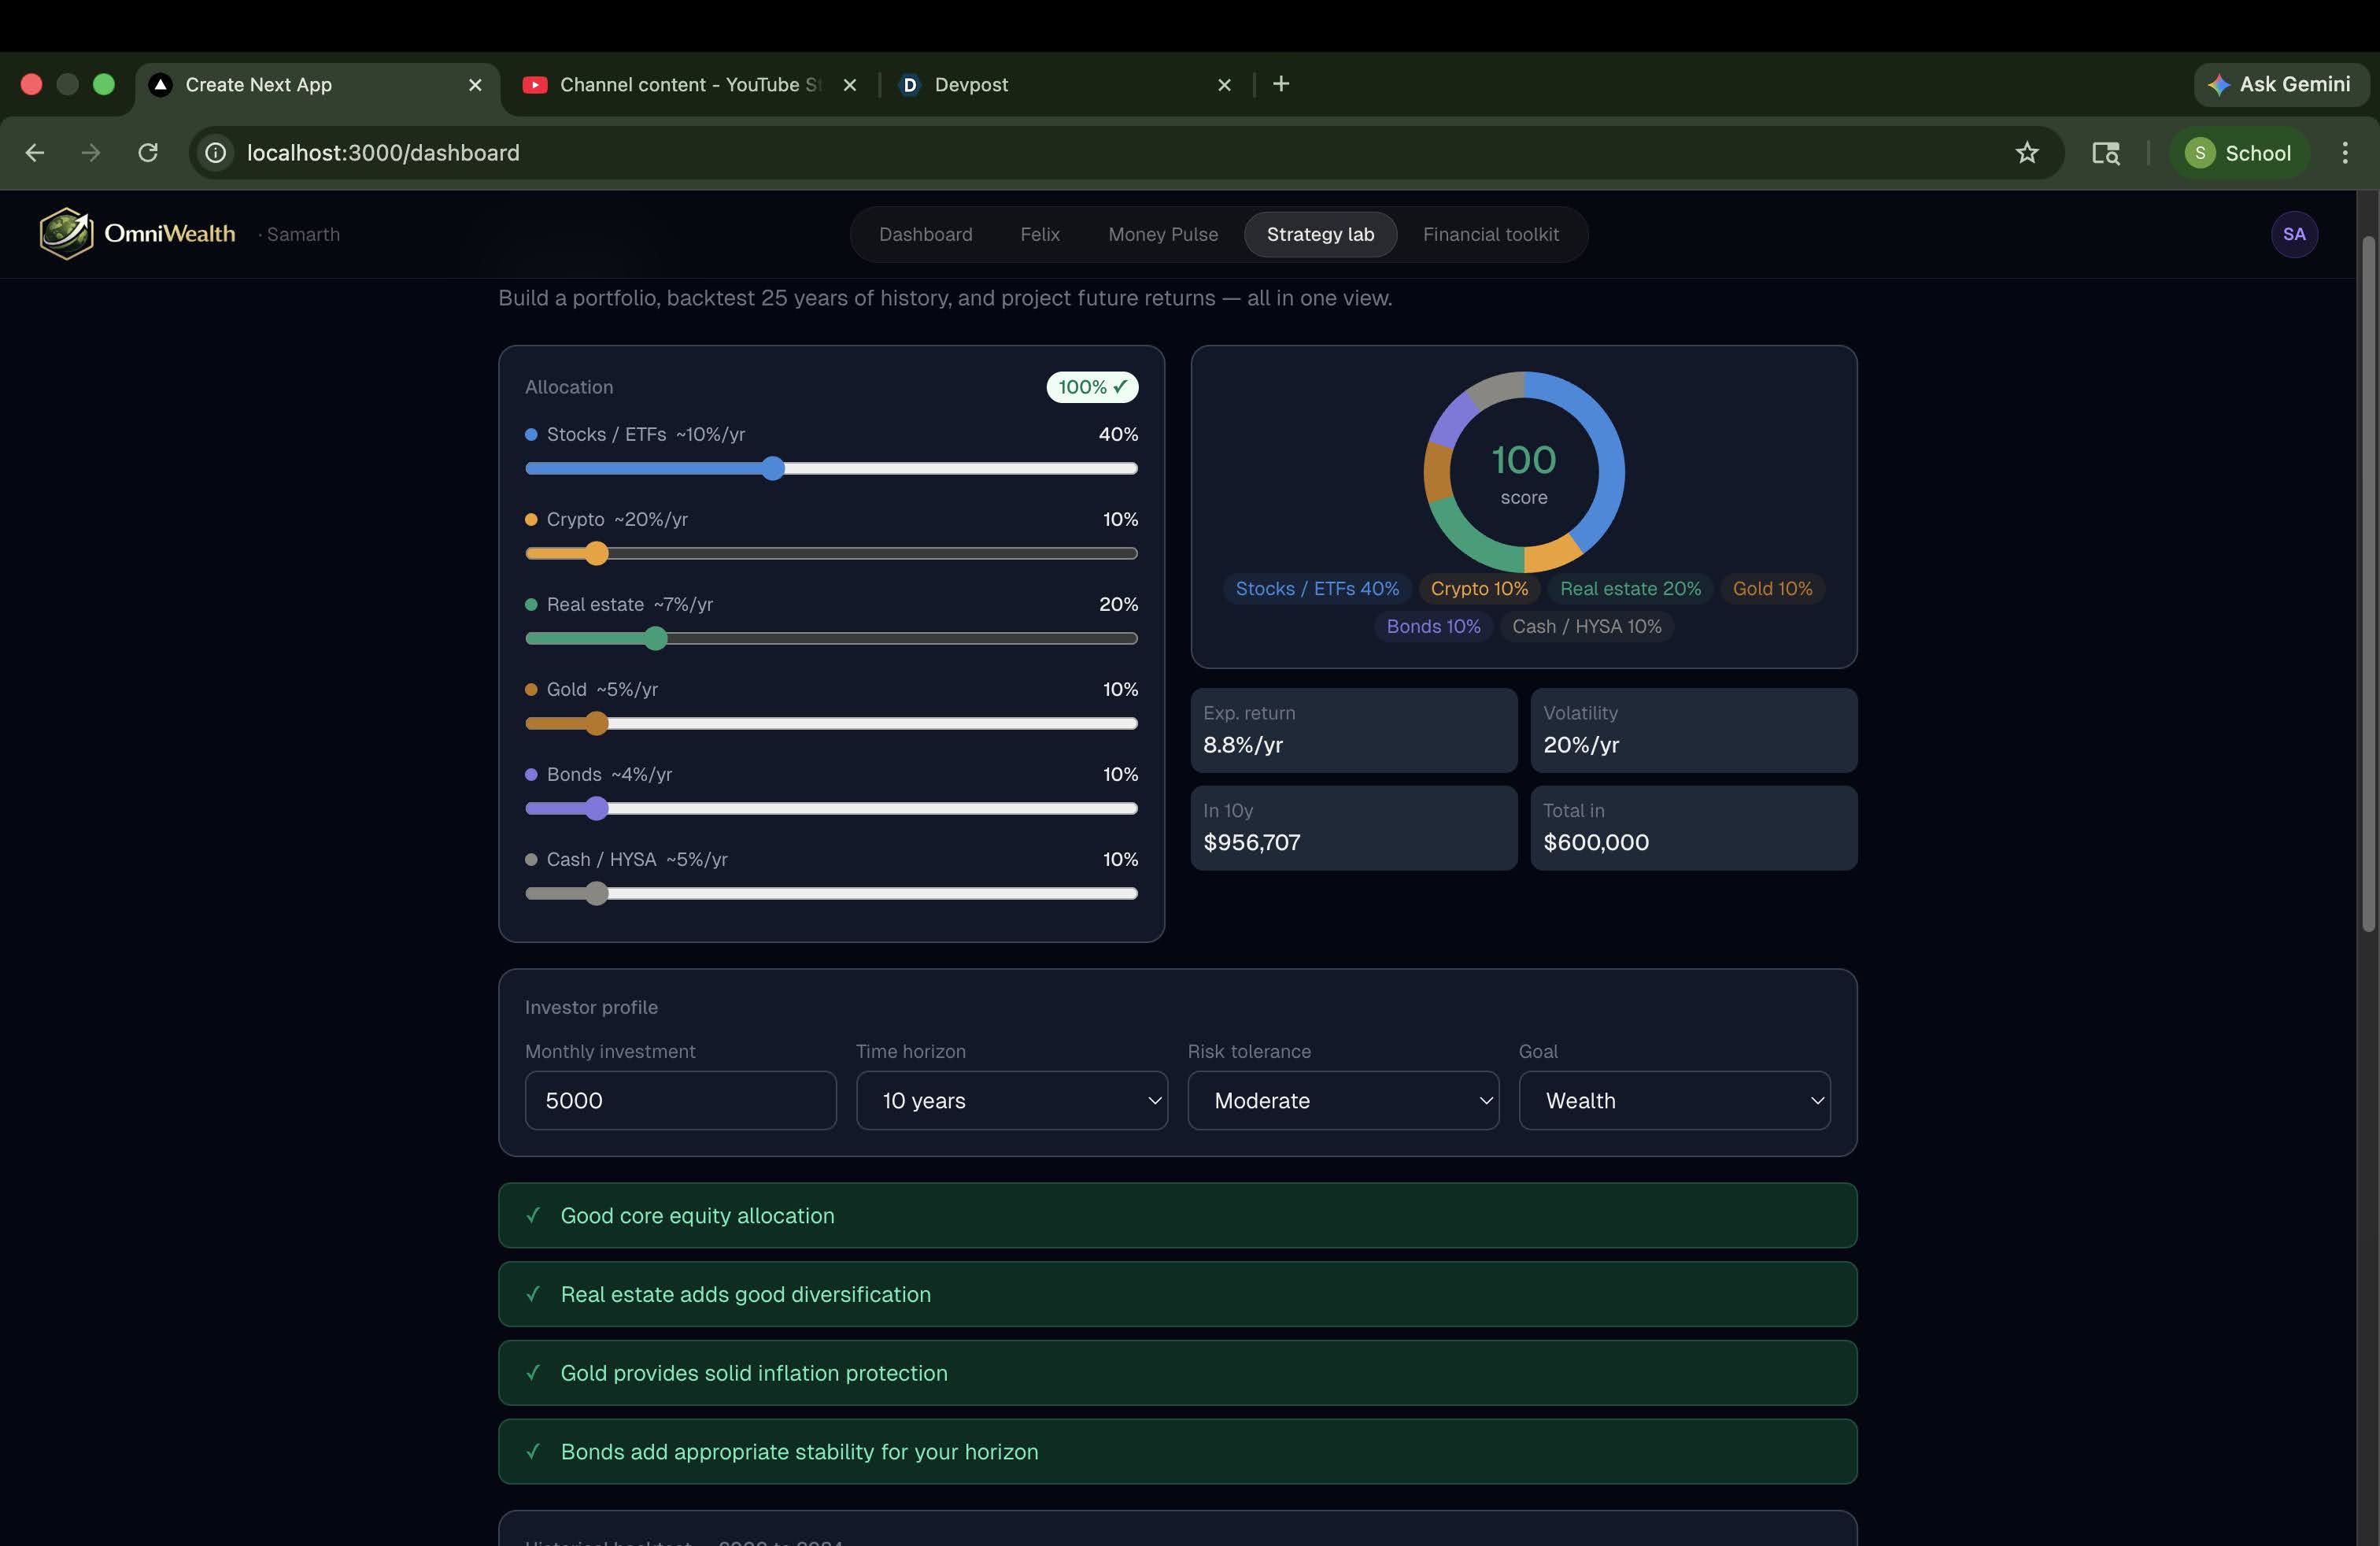
Task: Click the Crypto allocation slider thumb
Action: coord(596,553)
